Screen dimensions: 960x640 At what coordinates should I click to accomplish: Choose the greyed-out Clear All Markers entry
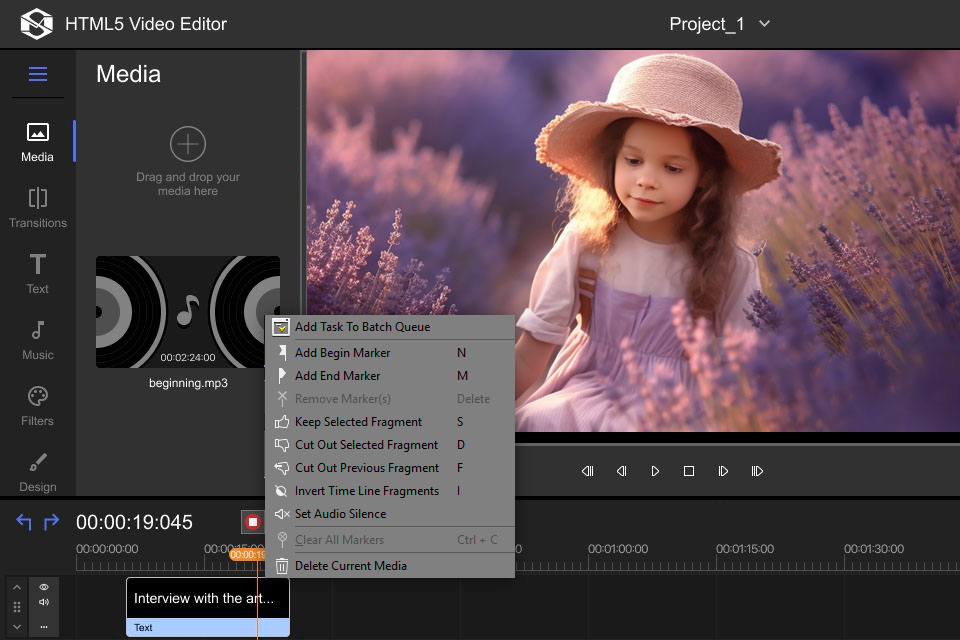coord(390,540)
